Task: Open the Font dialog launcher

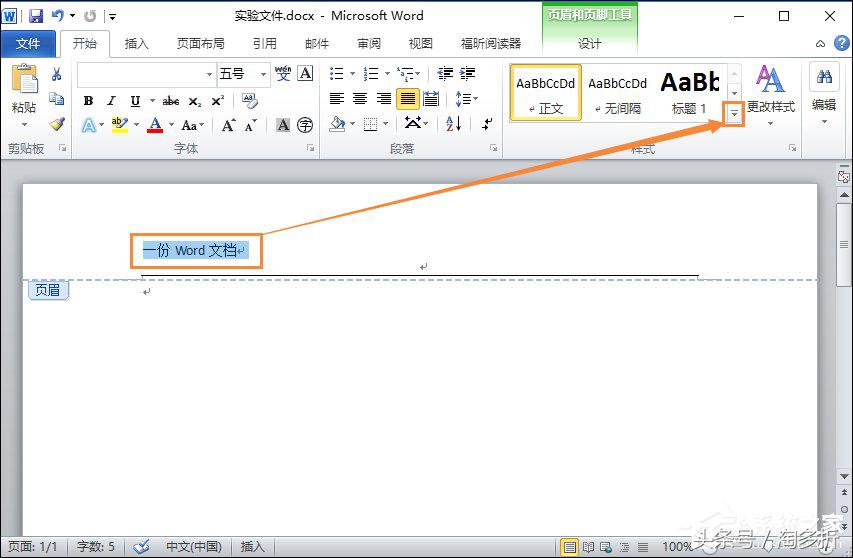Action: [x=311, y=148]
